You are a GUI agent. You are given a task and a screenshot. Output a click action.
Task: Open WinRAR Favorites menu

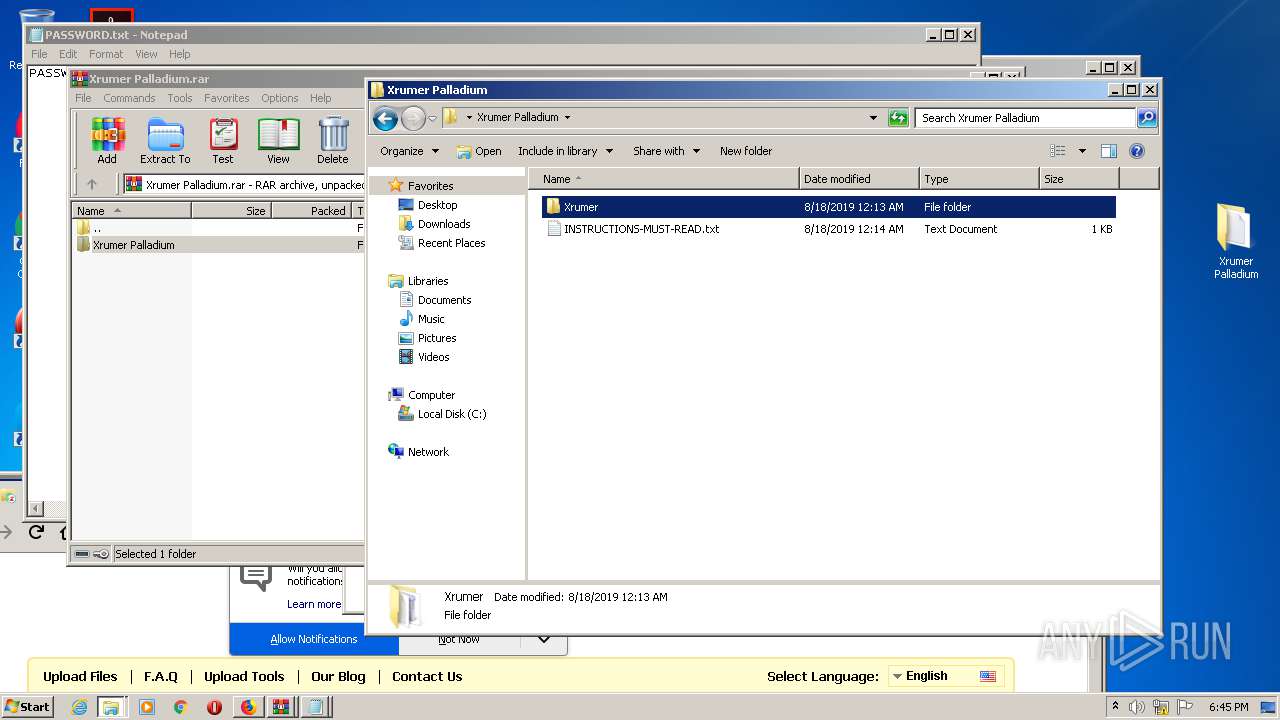click(227, 98)
